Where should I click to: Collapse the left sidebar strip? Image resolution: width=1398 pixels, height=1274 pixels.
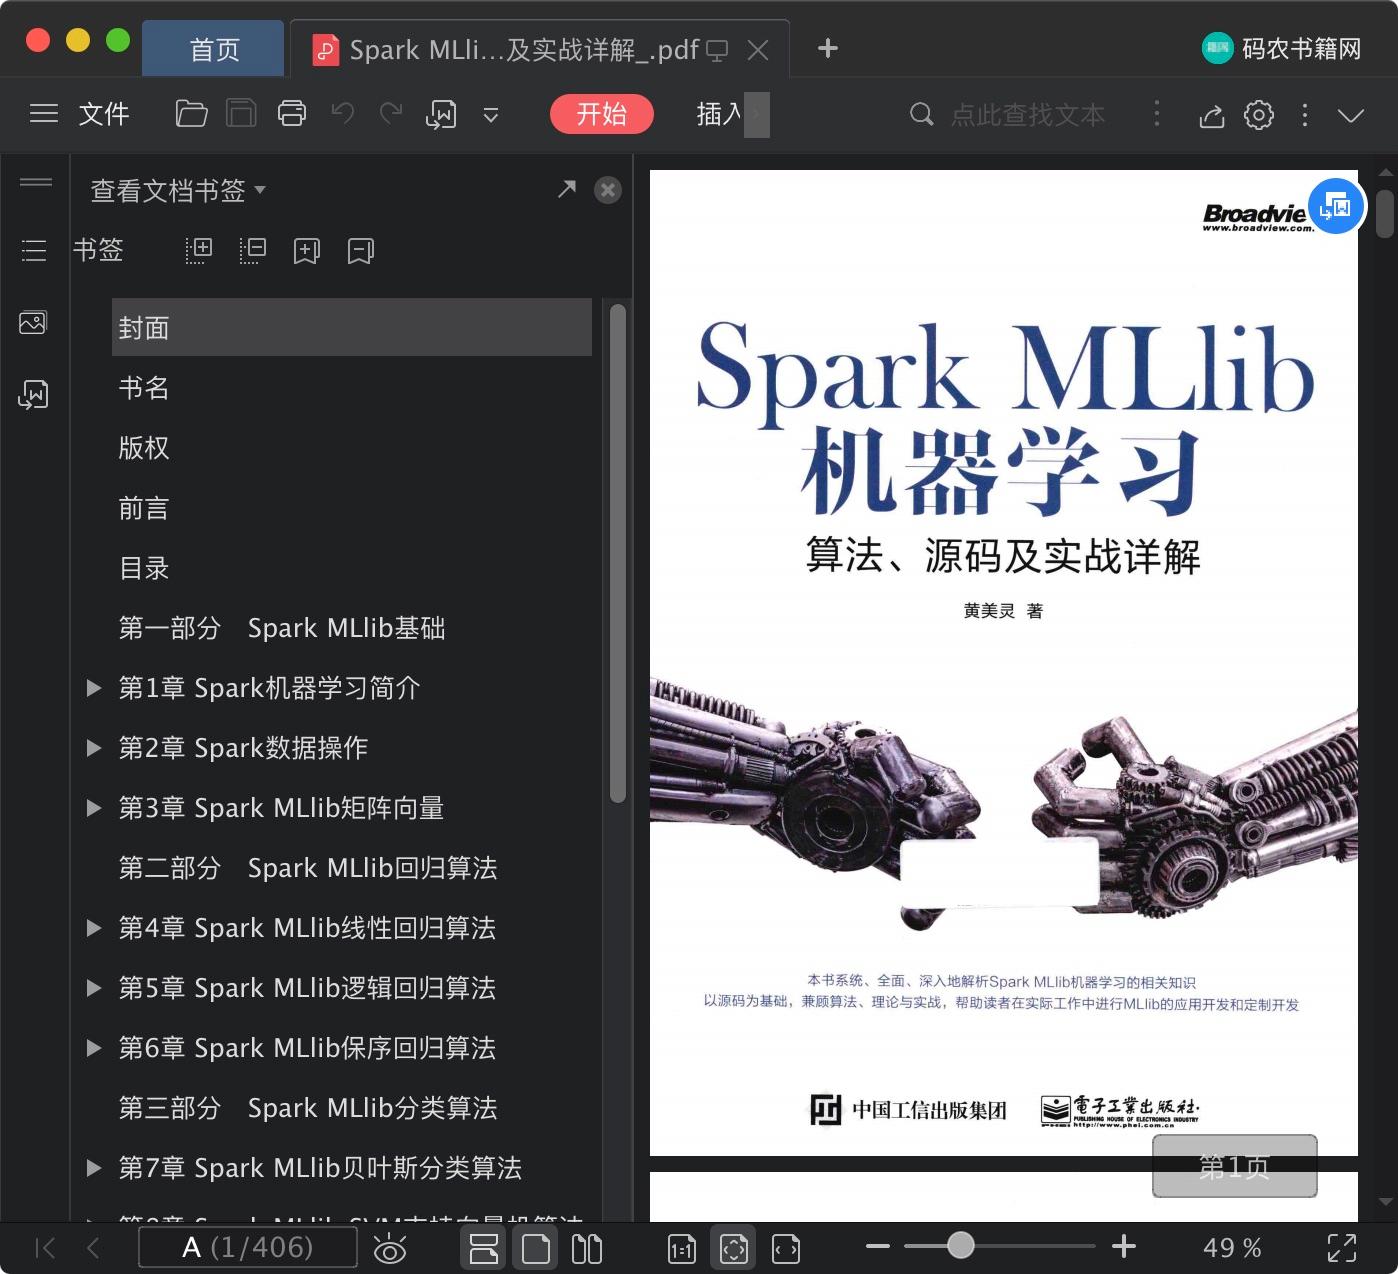point(36,182)
